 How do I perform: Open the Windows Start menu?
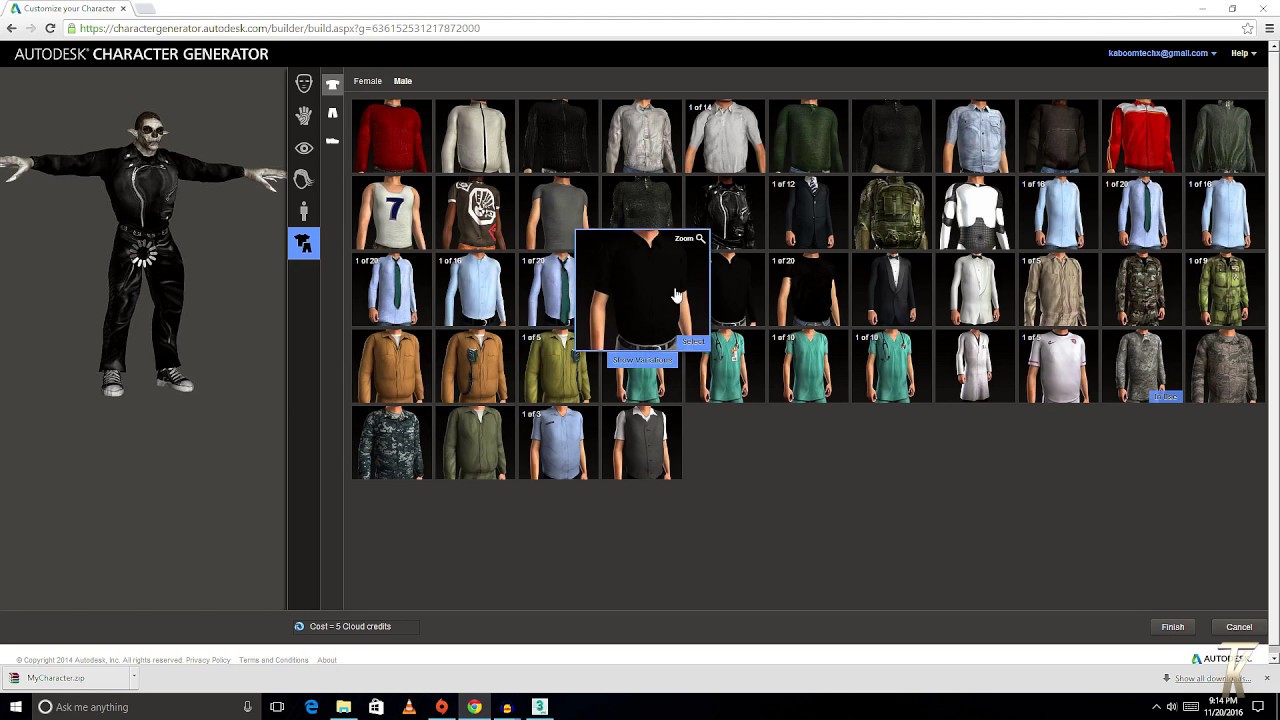click(16, 707)
